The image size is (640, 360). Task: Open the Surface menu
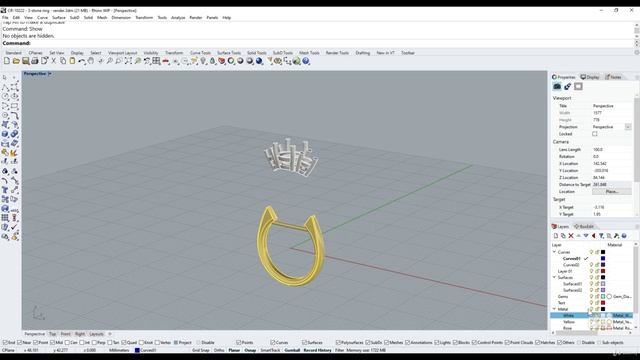click(x=59, y=18)
